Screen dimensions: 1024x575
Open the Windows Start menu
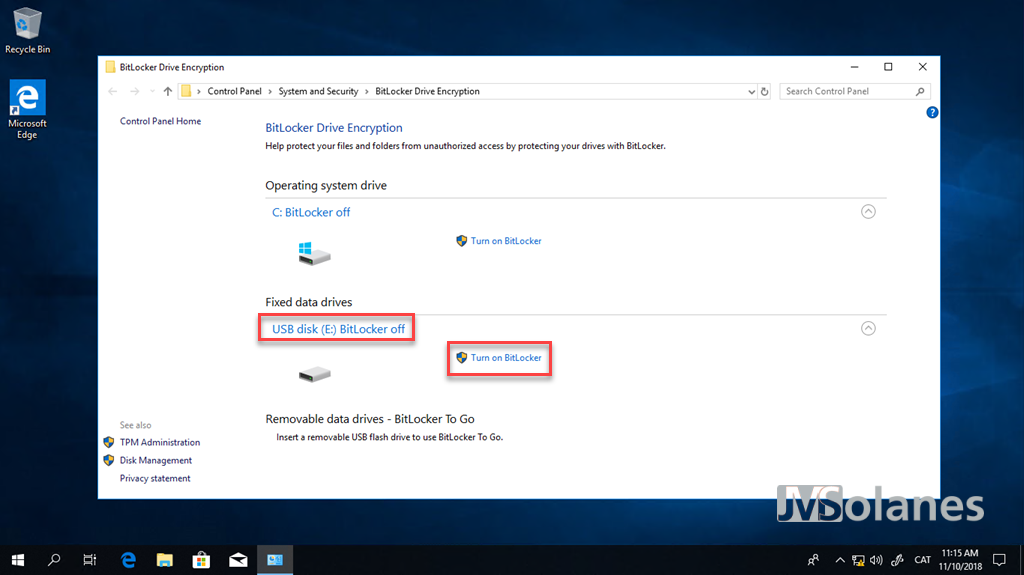click(18, 560)
